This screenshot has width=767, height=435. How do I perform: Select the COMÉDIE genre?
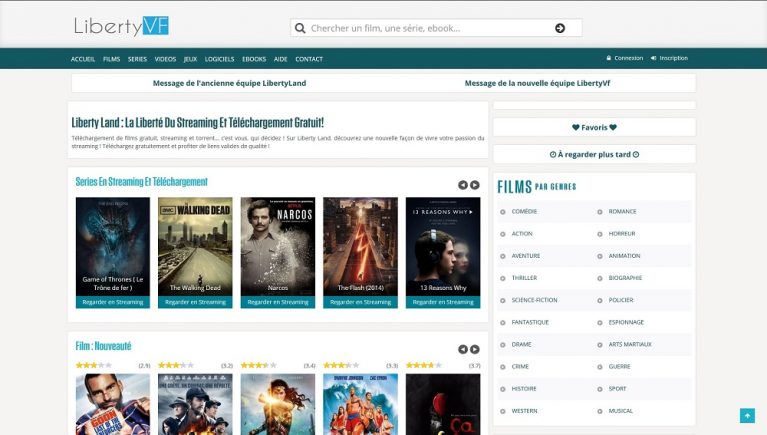(524, 211)
